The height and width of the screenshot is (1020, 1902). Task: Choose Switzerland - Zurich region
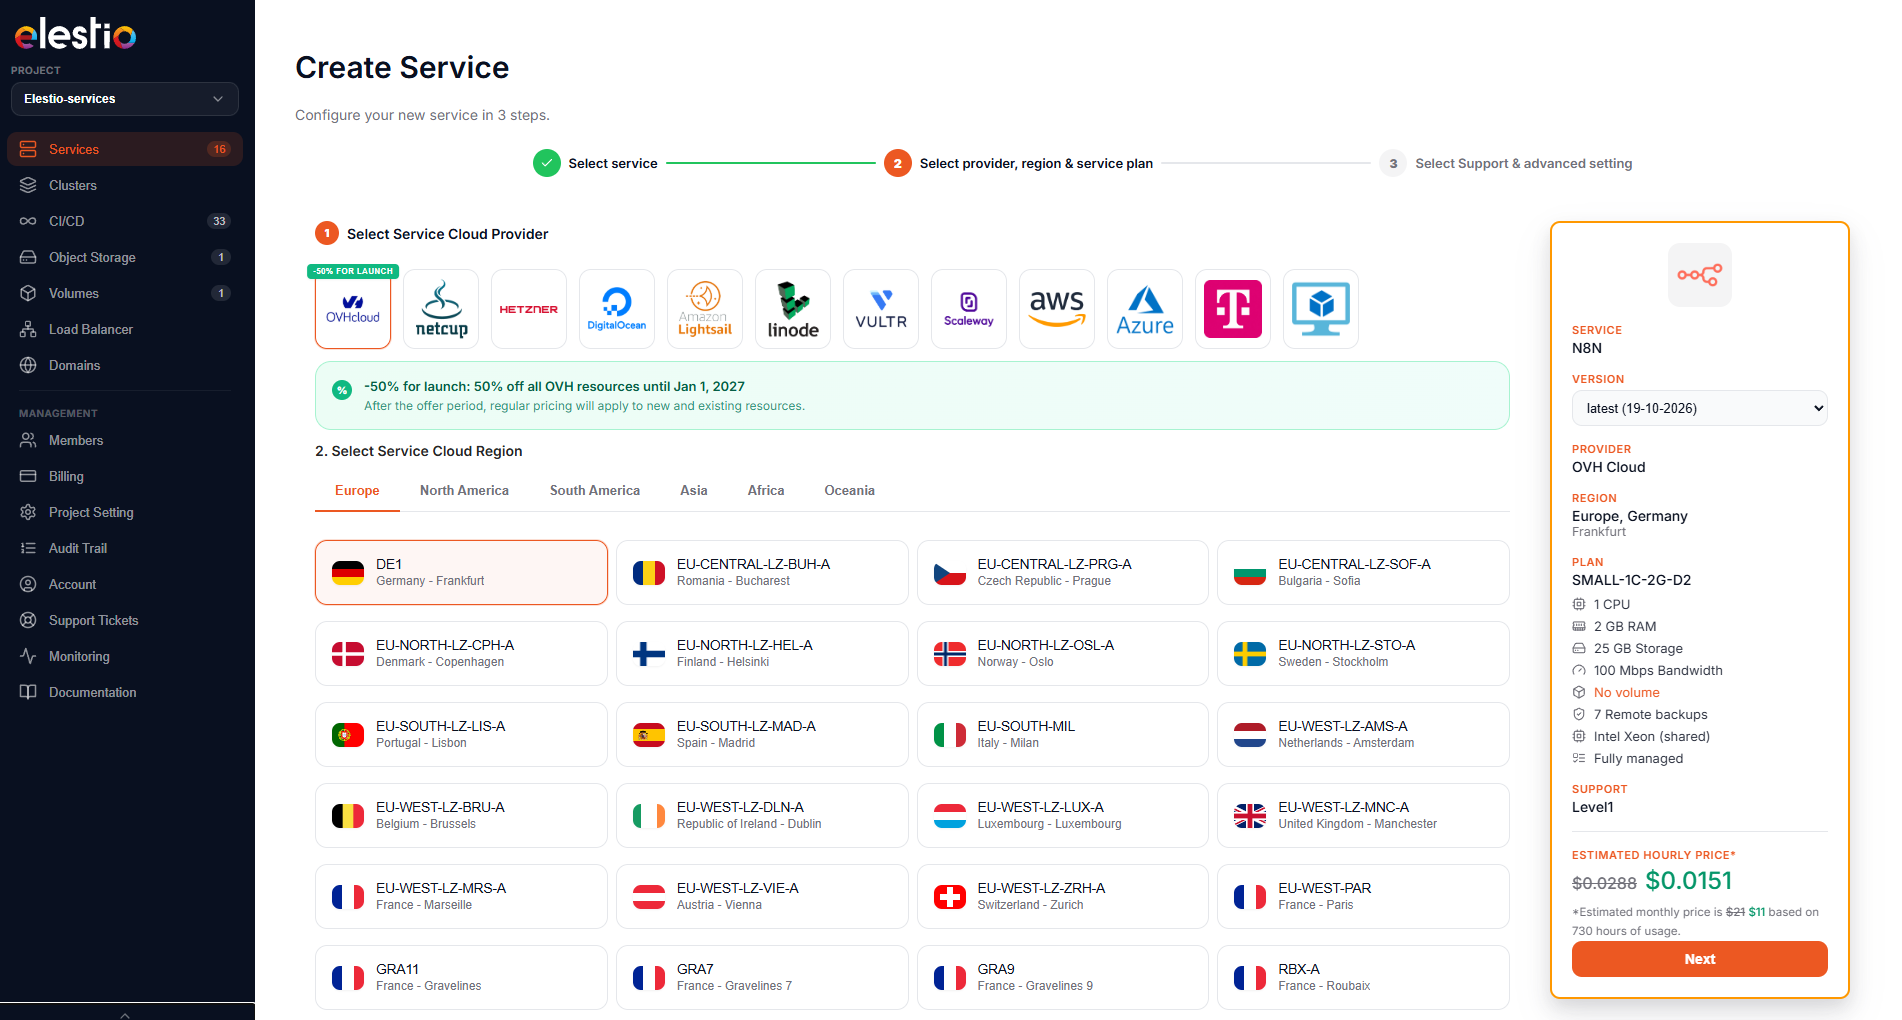coord(1063,897)
